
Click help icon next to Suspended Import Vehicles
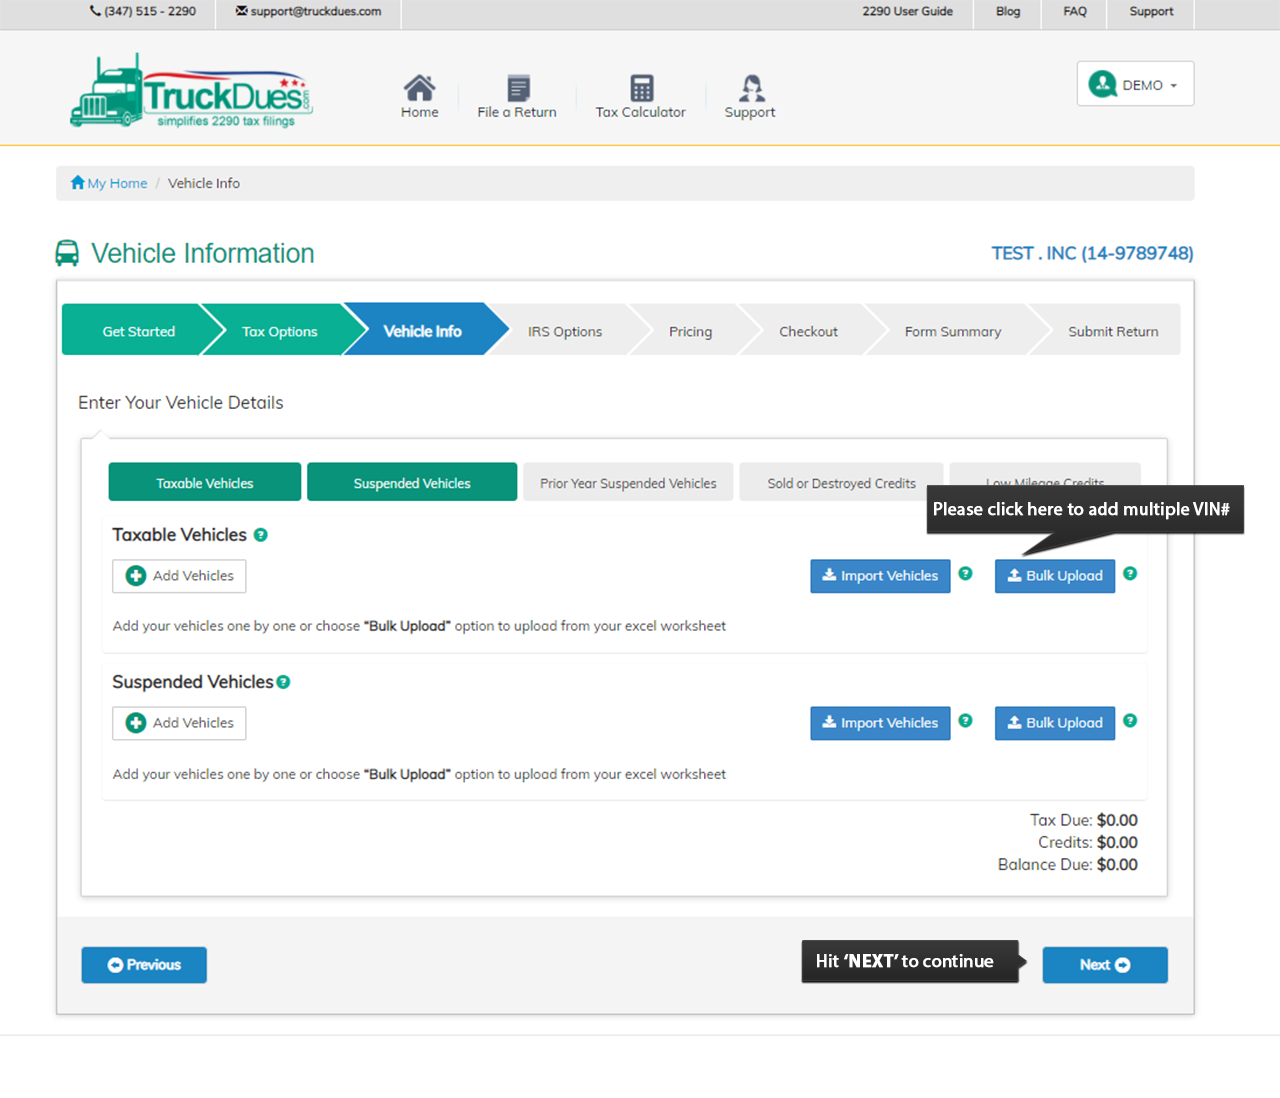965,721
